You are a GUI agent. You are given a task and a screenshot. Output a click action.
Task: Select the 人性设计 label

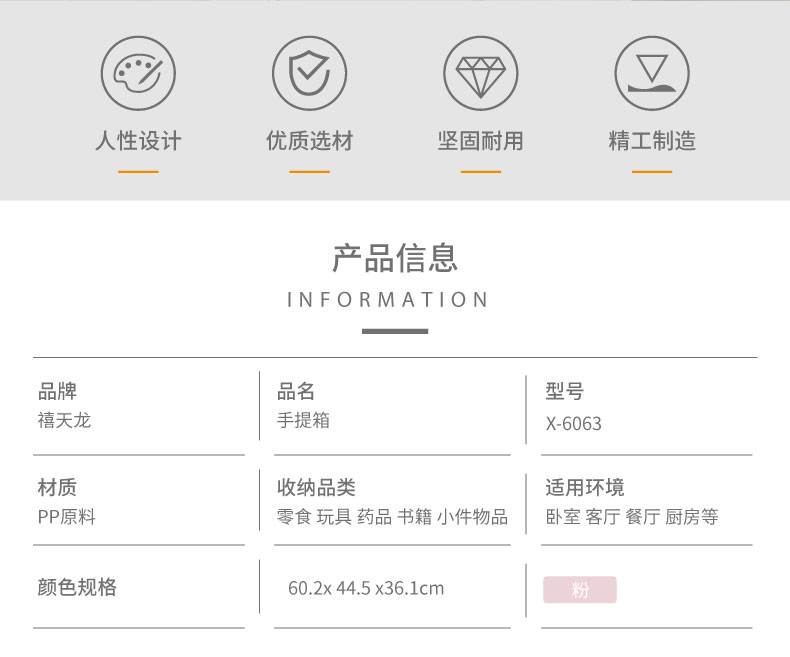(x=138, y=141)
